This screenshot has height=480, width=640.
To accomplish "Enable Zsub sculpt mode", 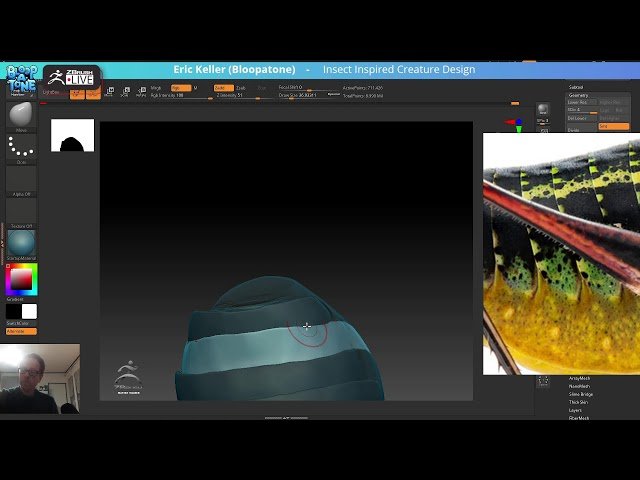I will 241,88.
